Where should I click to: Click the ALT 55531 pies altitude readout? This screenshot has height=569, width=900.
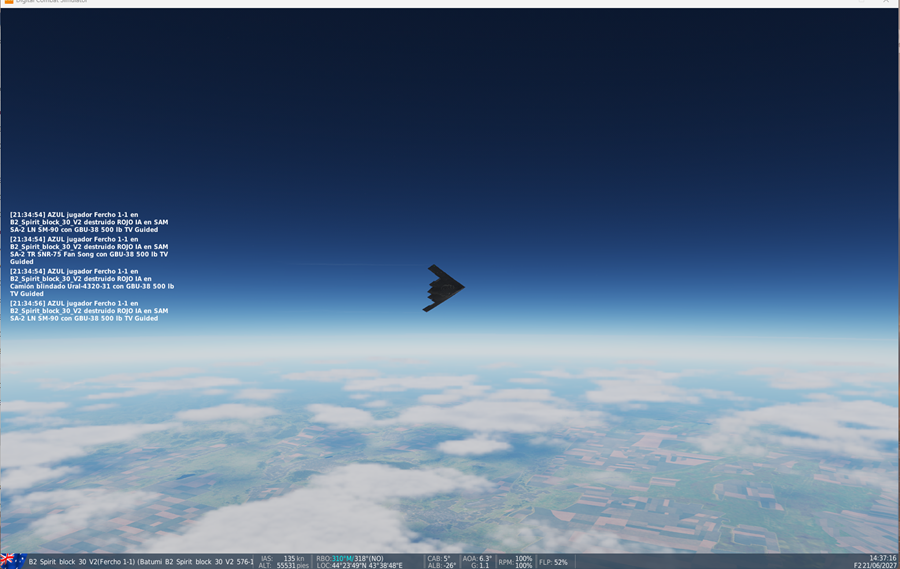pyautogui.click(x=284, y=566)
